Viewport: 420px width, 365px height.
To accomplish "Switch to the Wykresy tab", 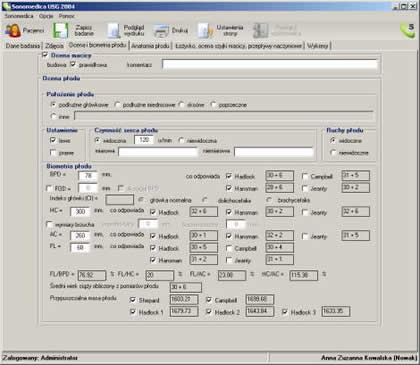I will (318, 46).
